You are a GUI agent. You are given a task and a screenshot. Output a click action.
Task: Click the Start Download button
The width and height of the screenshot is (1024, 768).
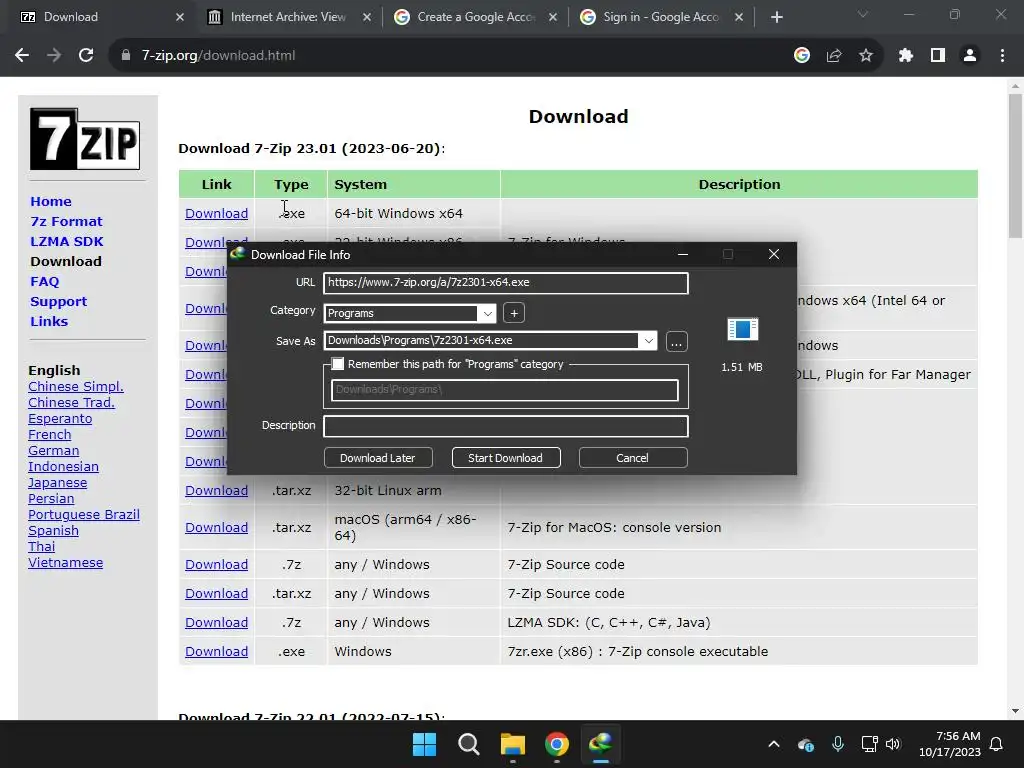click(x=505, y=458)
